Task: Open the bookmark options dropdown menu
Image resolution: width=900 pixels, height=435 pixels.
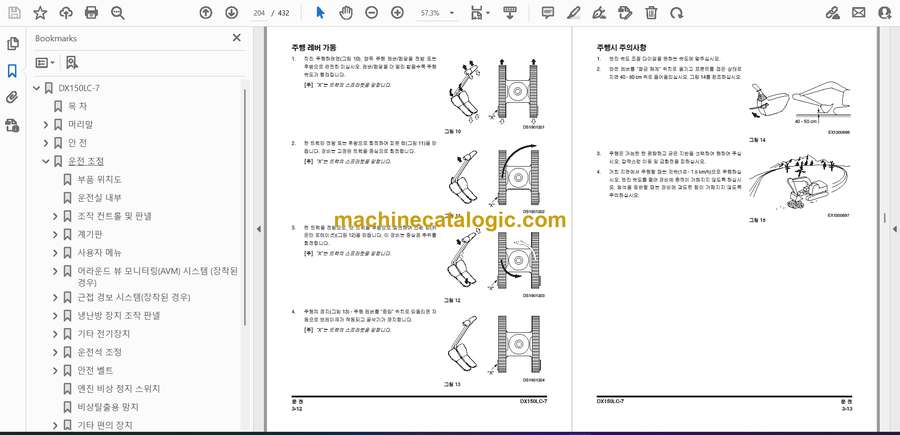Action: pos(45,63)
